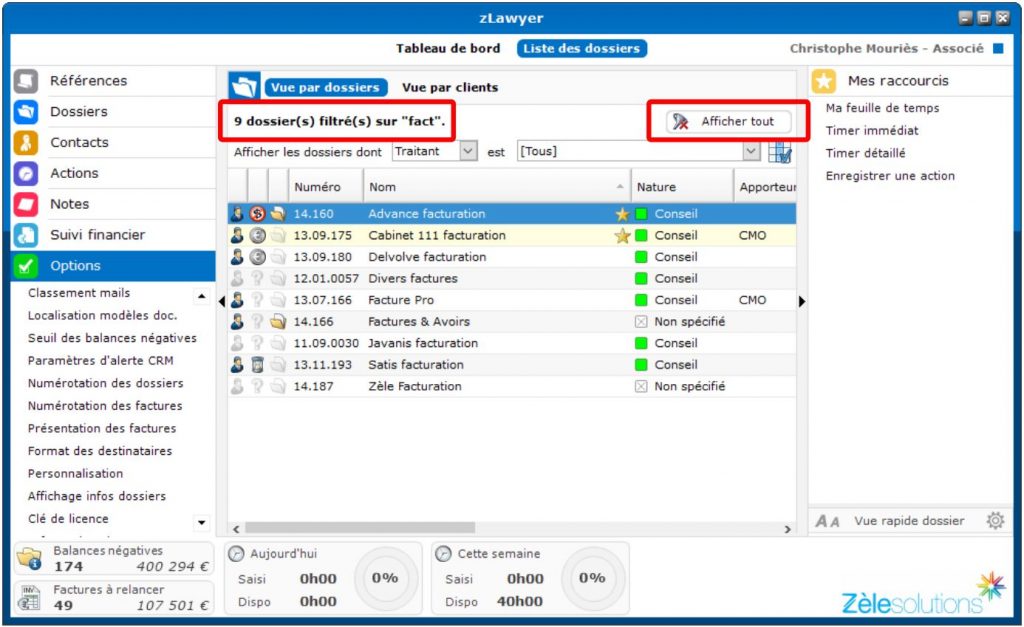Open Suivi financier icon in sidebar
Screen dimensions: 1024x627
pyautogui.click(x=26, y=235)
